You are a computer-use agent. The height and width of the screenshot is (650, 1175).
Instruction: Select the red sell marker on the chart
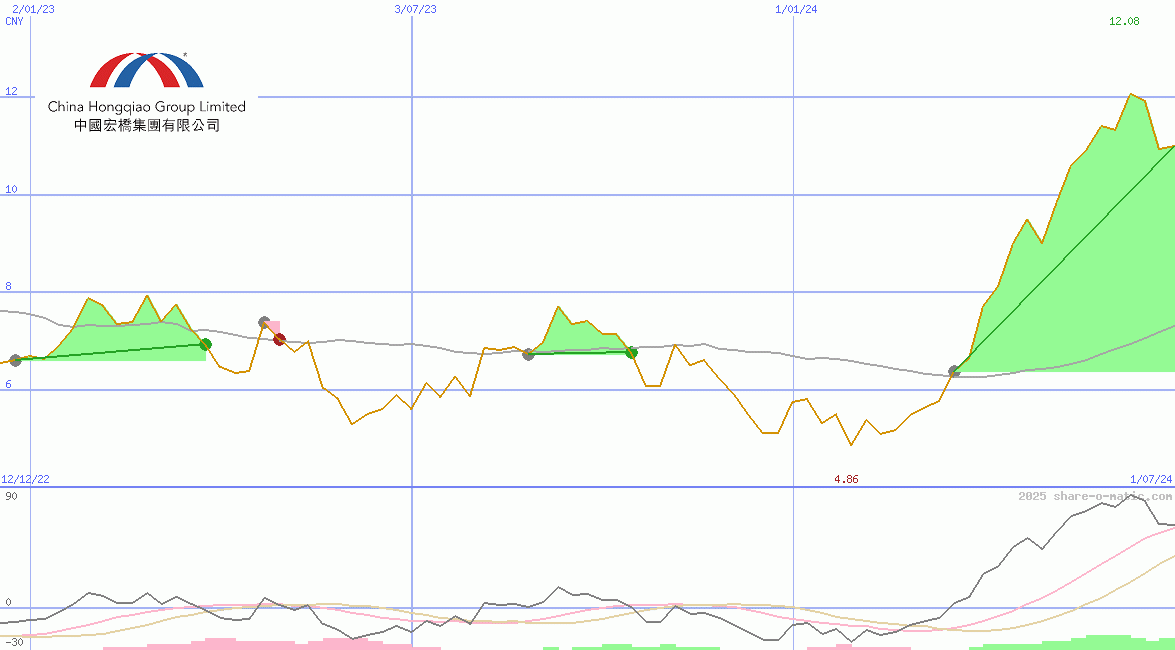278,339
